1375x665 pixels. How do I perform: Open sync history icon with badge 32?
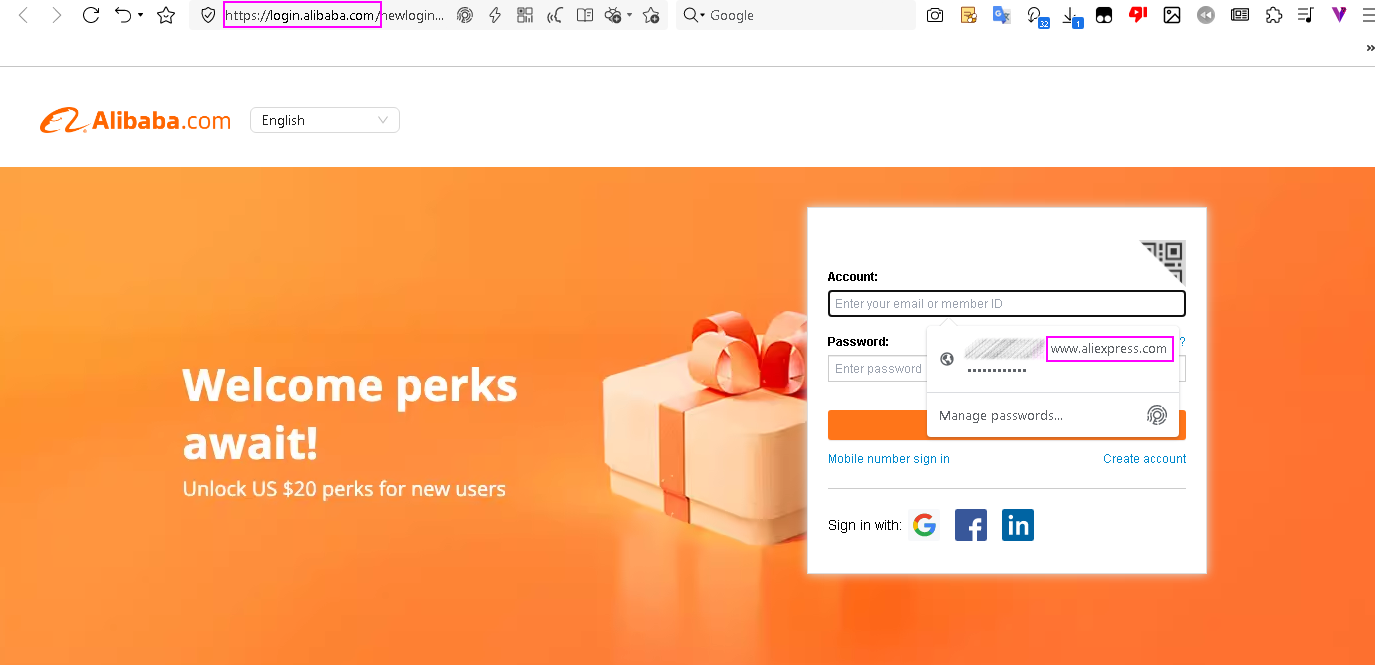(1037, 16)
